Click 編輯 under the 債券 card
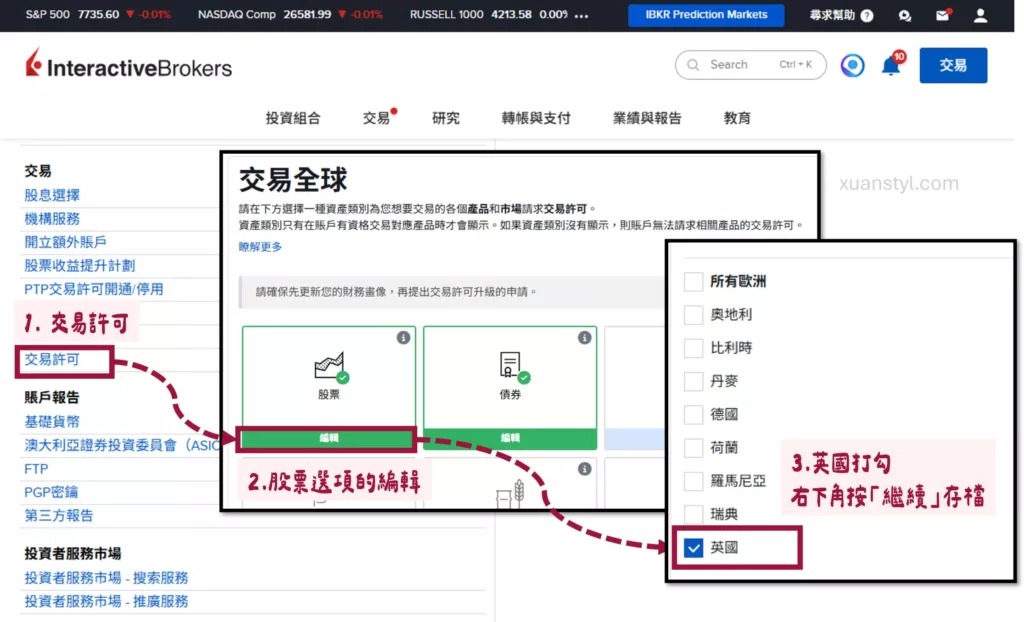Screen dimensions: 1024x622 510,438
